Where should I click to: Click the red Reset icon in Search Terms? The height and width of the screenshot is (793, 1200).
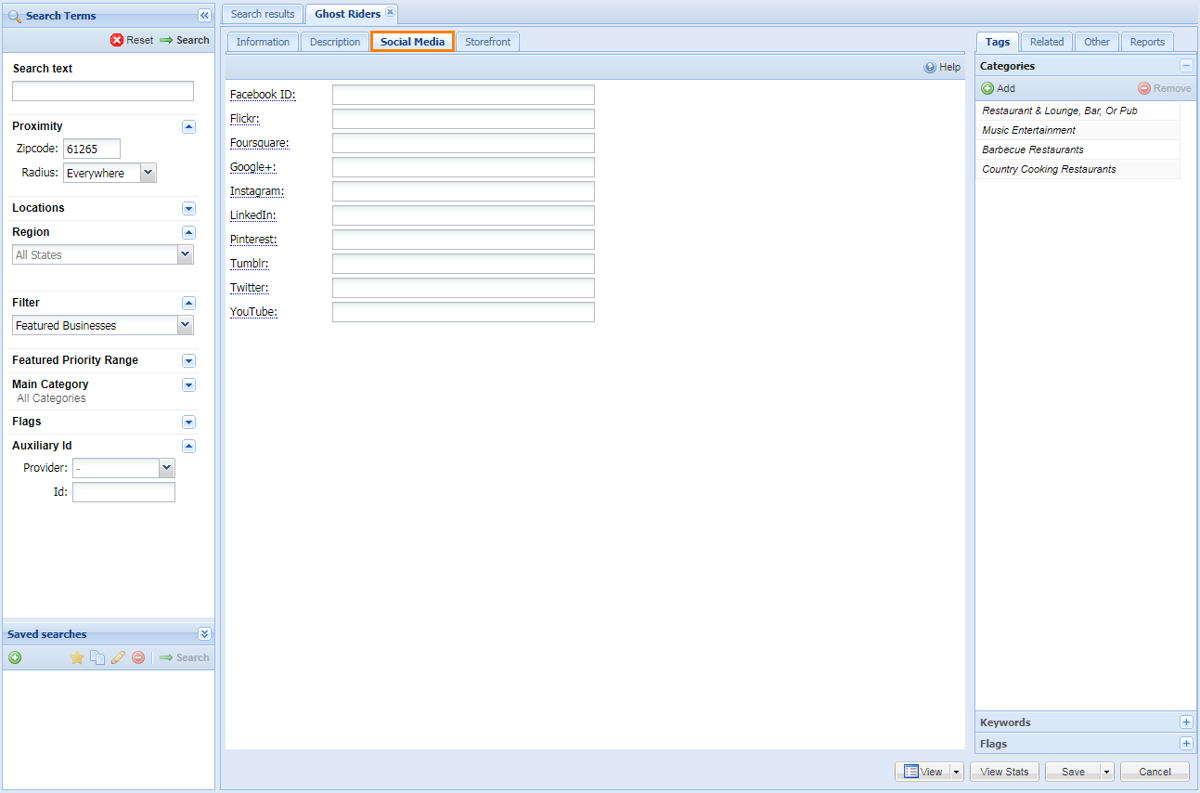coord(117,40)
